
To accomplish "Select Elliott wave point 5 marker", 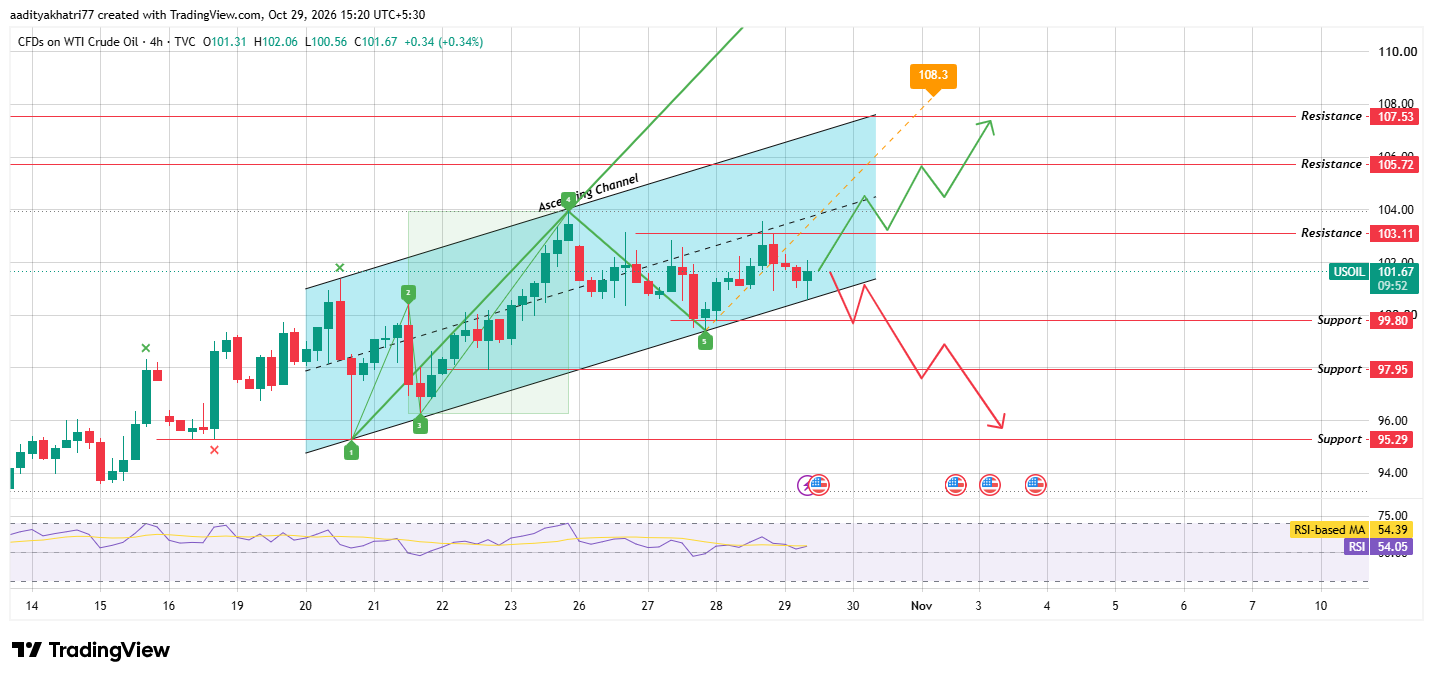I will pyautogui.click(x=705, y=341).
